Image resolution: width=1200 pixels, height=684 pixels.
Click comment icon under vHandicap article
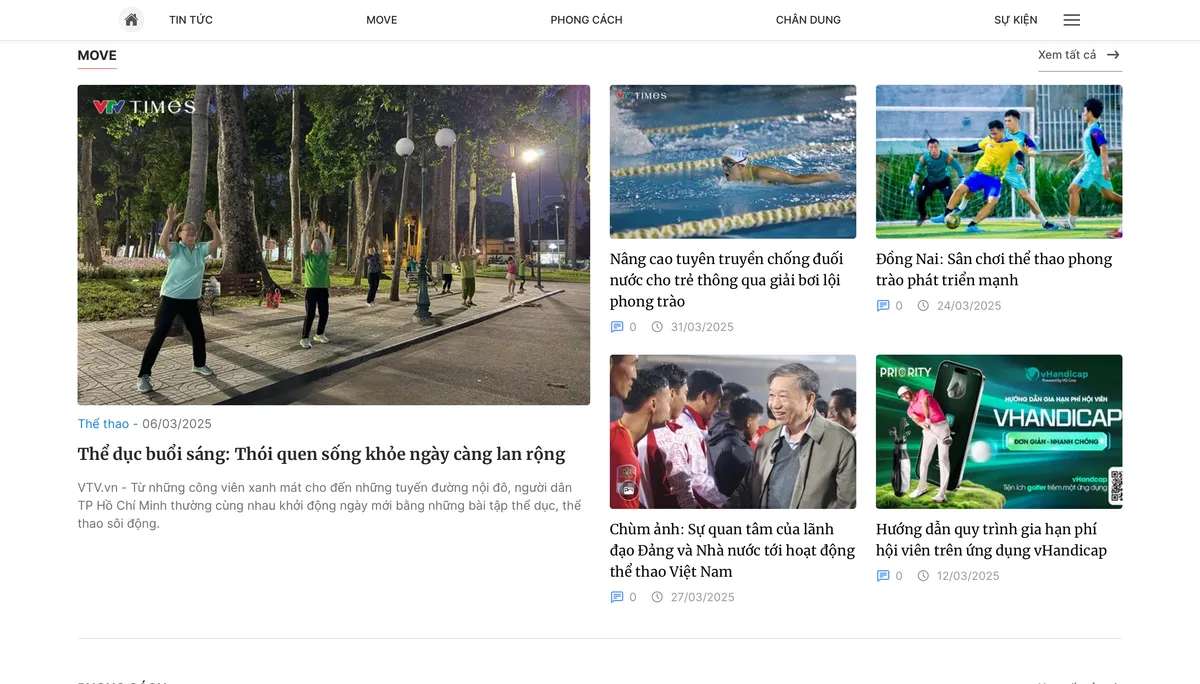click(883, 576)
